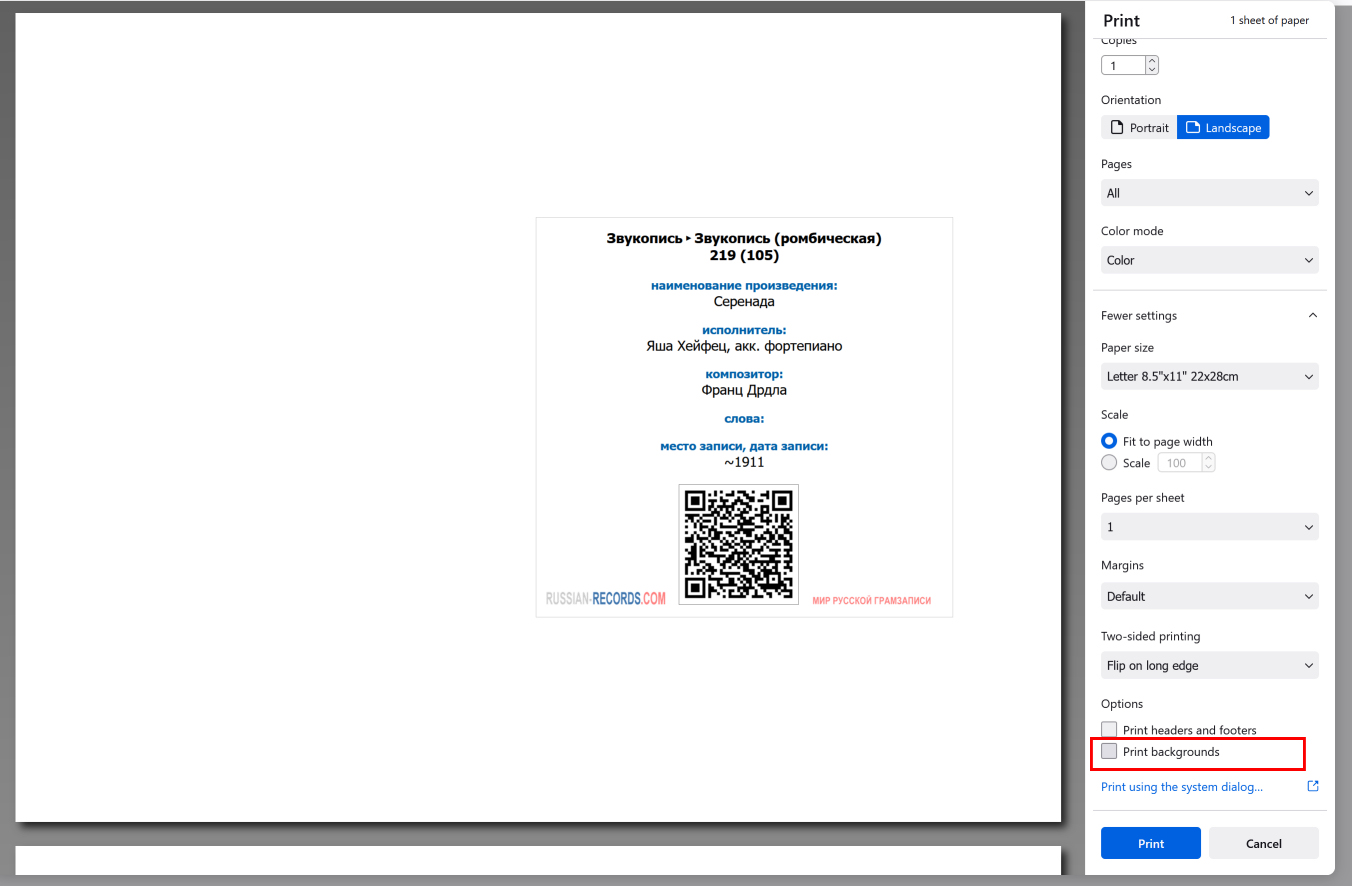The height and width of the screenshot is (886, 1352).
Task: Open the Margins dropdown set to Default
Action: click(x=1210, y=596)
